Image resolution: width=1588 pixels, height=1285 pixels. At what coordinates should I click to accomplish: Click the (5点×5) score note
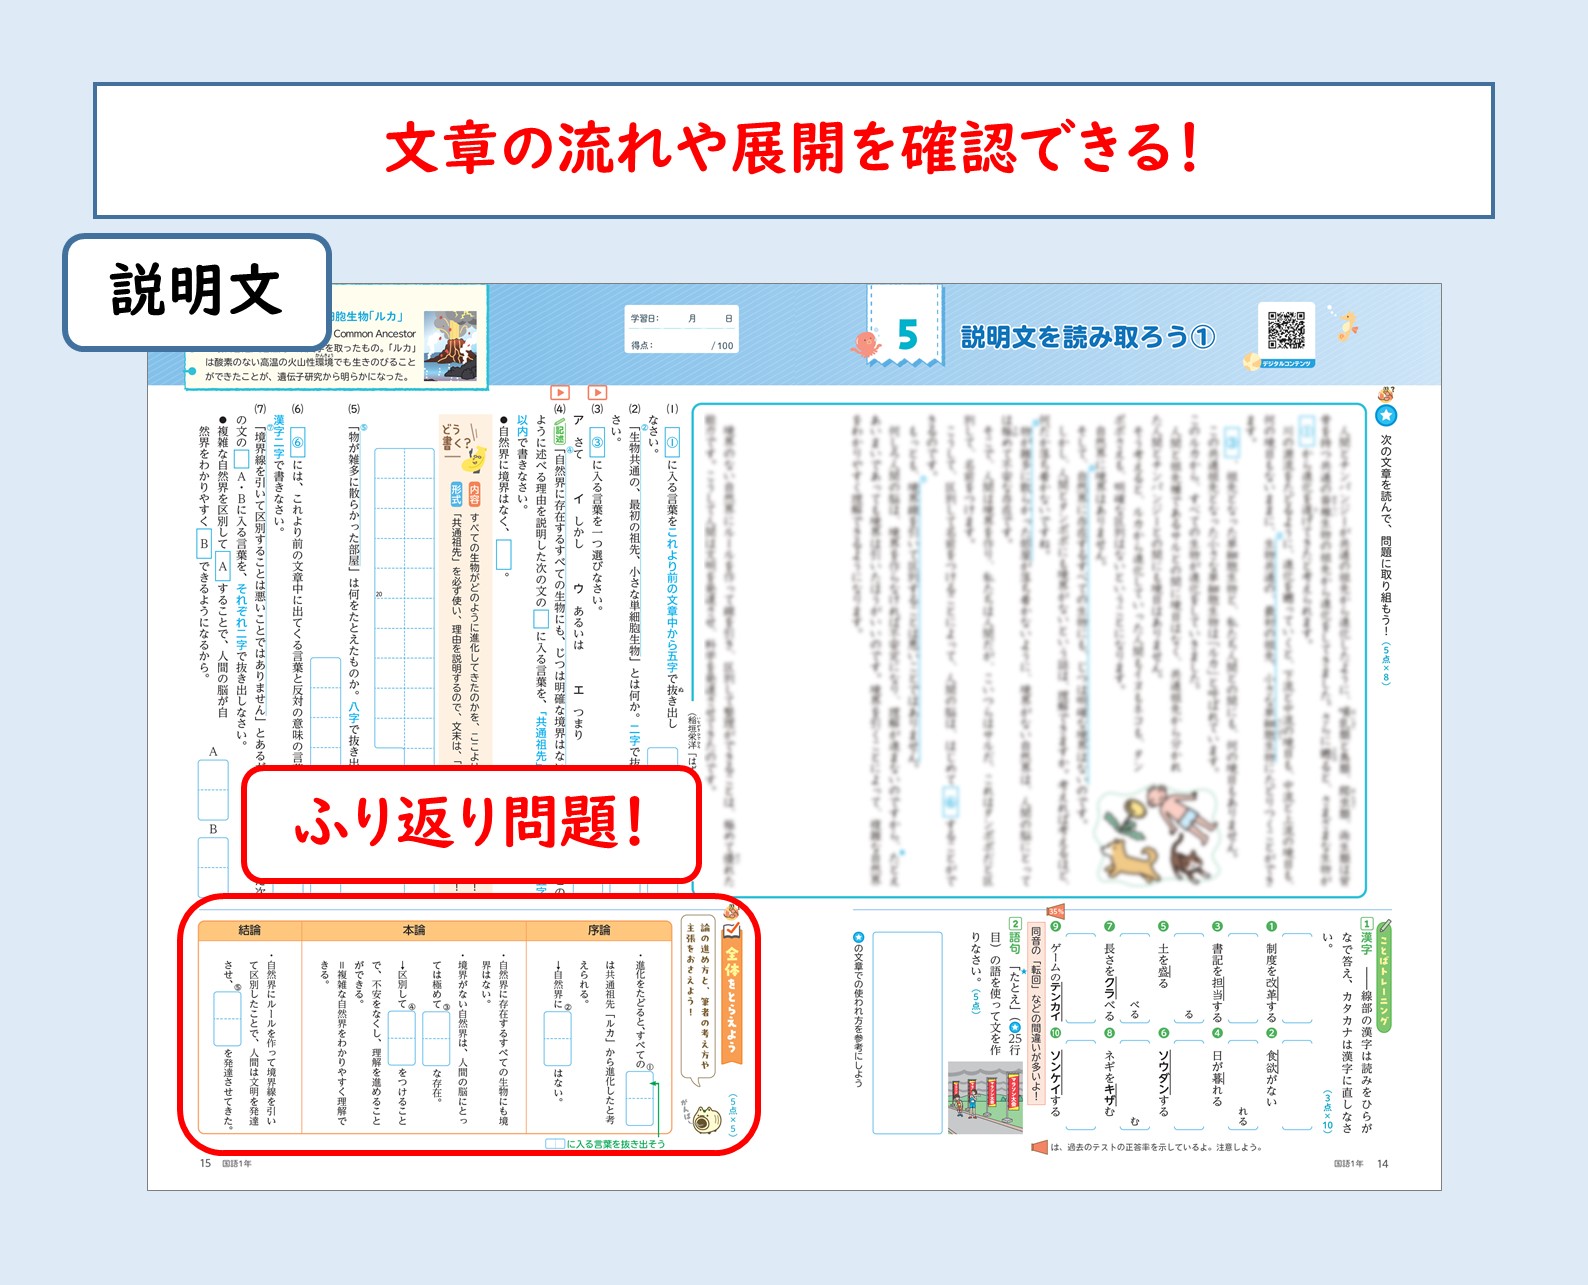(x=732, y=1115)
